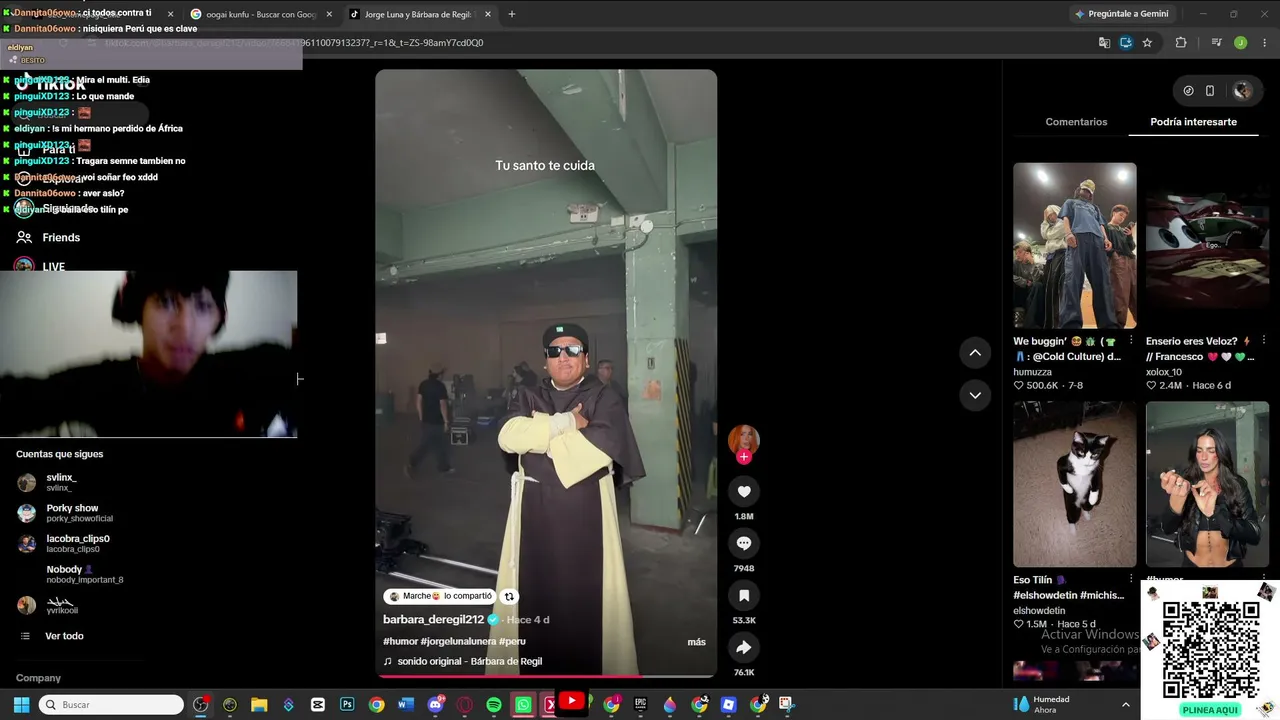Like the TikTok video with heart icon
The width and height of the screenshot is (1280, 720).
744,491
